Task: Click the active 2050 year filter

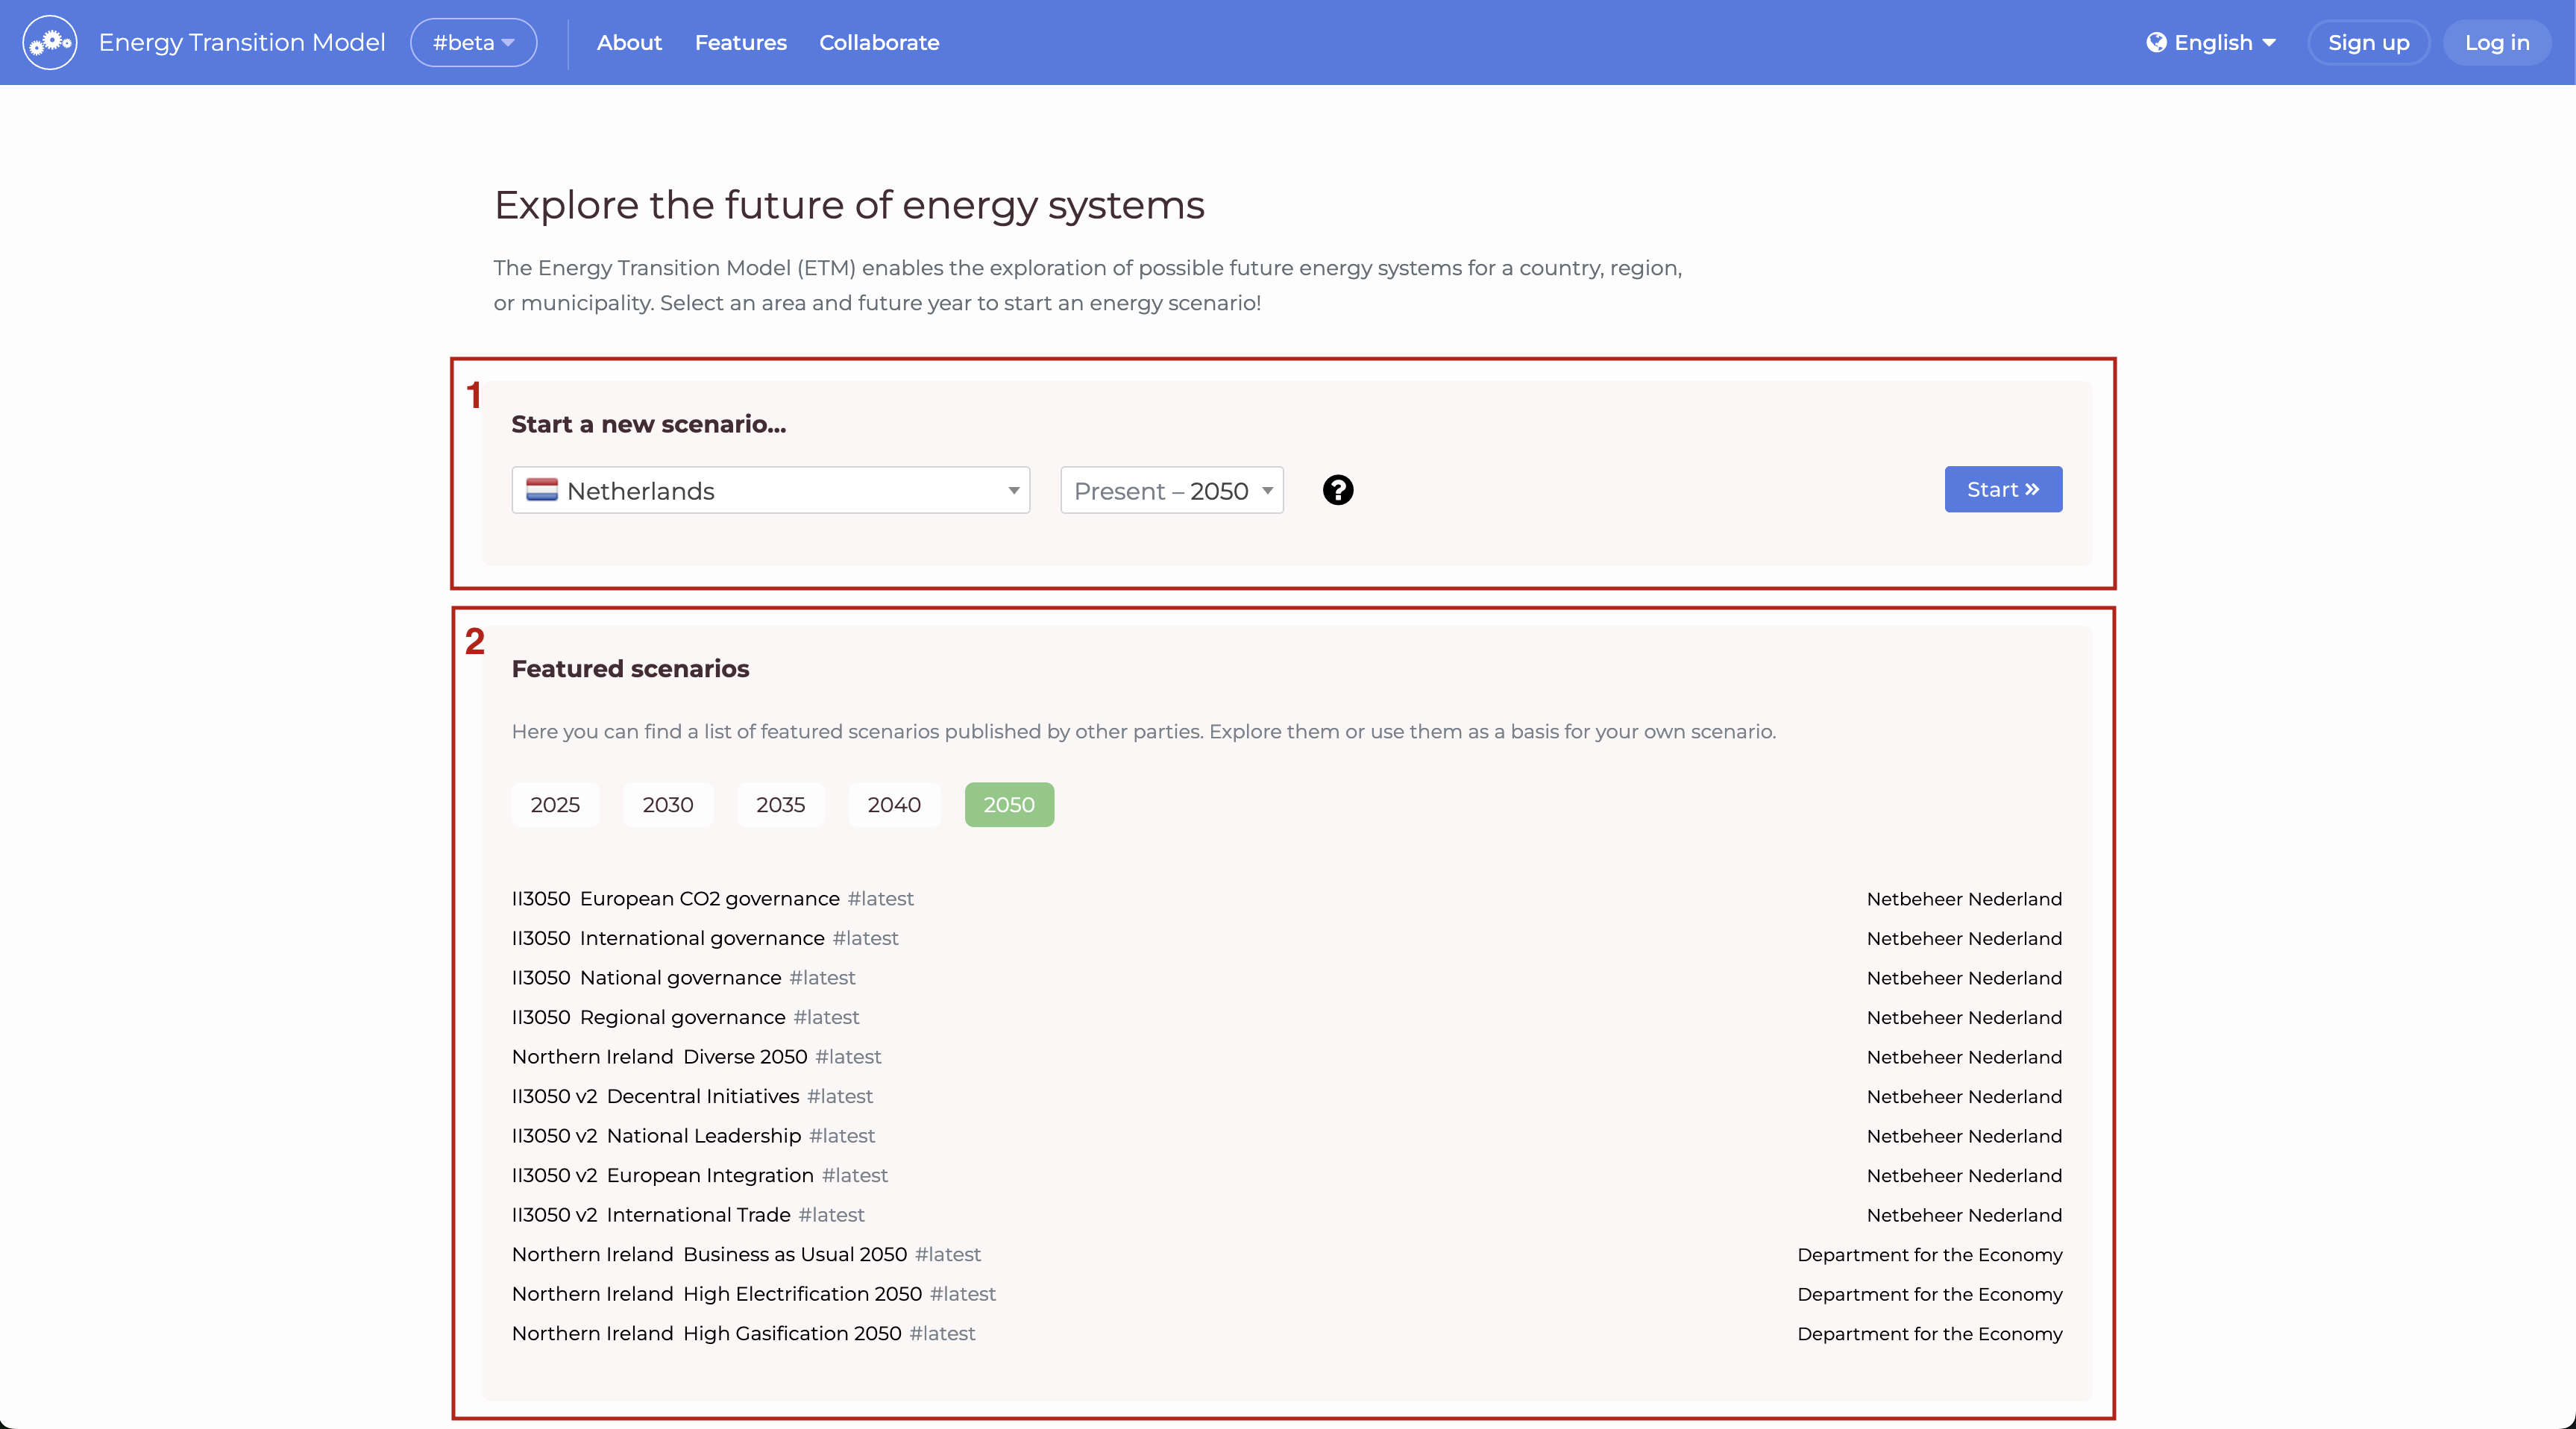Action: pyautogui.click(x=1008, y=804)
